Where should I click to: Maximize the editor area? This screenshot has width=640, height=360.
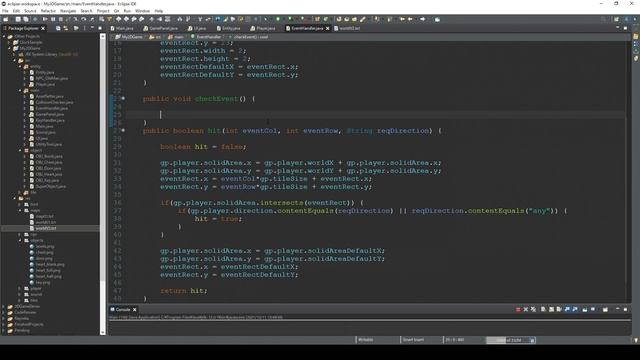(625, 28)
